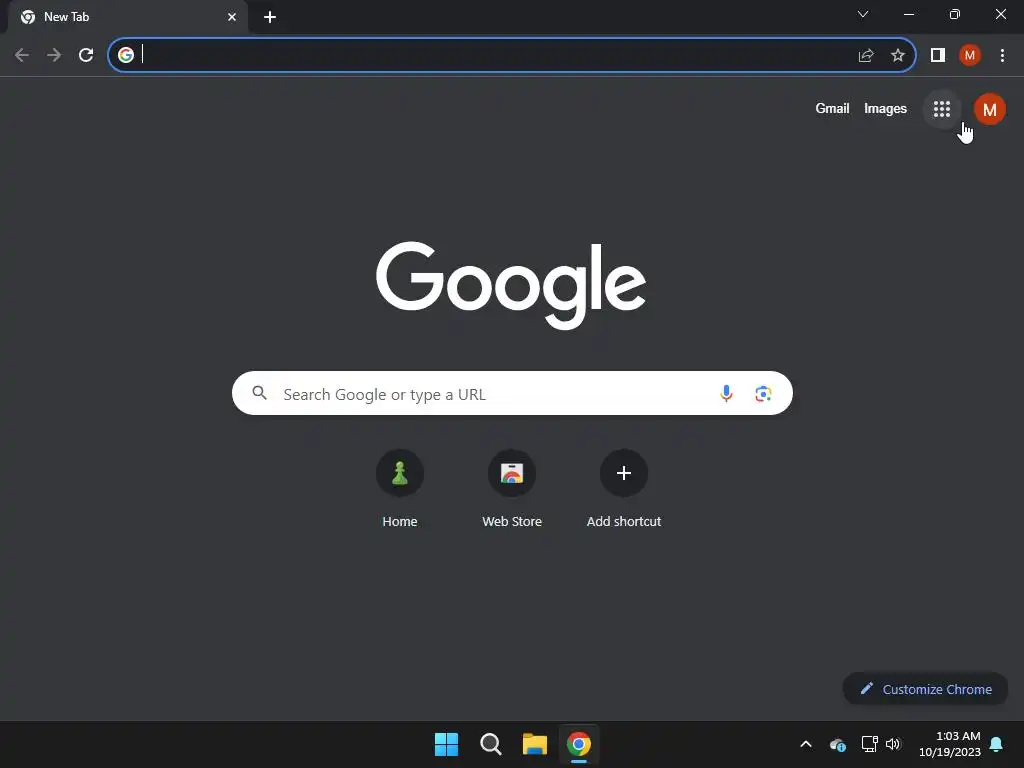Open the notifications bell icon

996,744
